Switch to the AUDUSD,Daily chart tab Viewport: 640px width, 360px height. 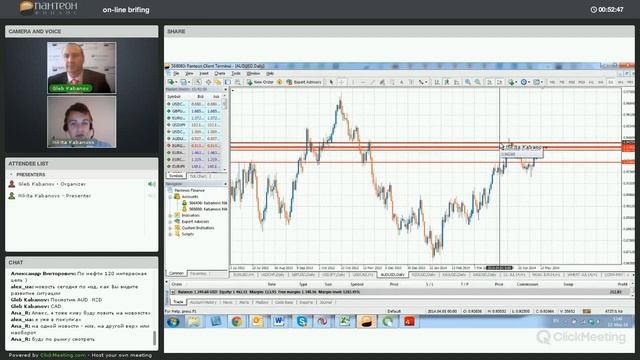tap(392, 275)
